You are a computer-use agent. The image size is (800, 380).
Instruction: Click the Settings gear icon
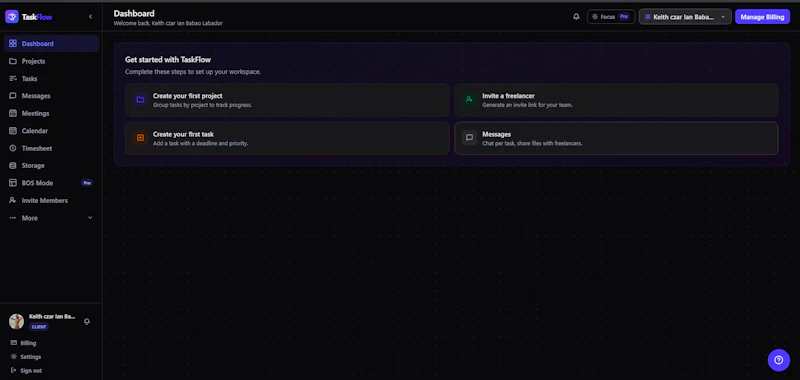[x=14, y=357]
